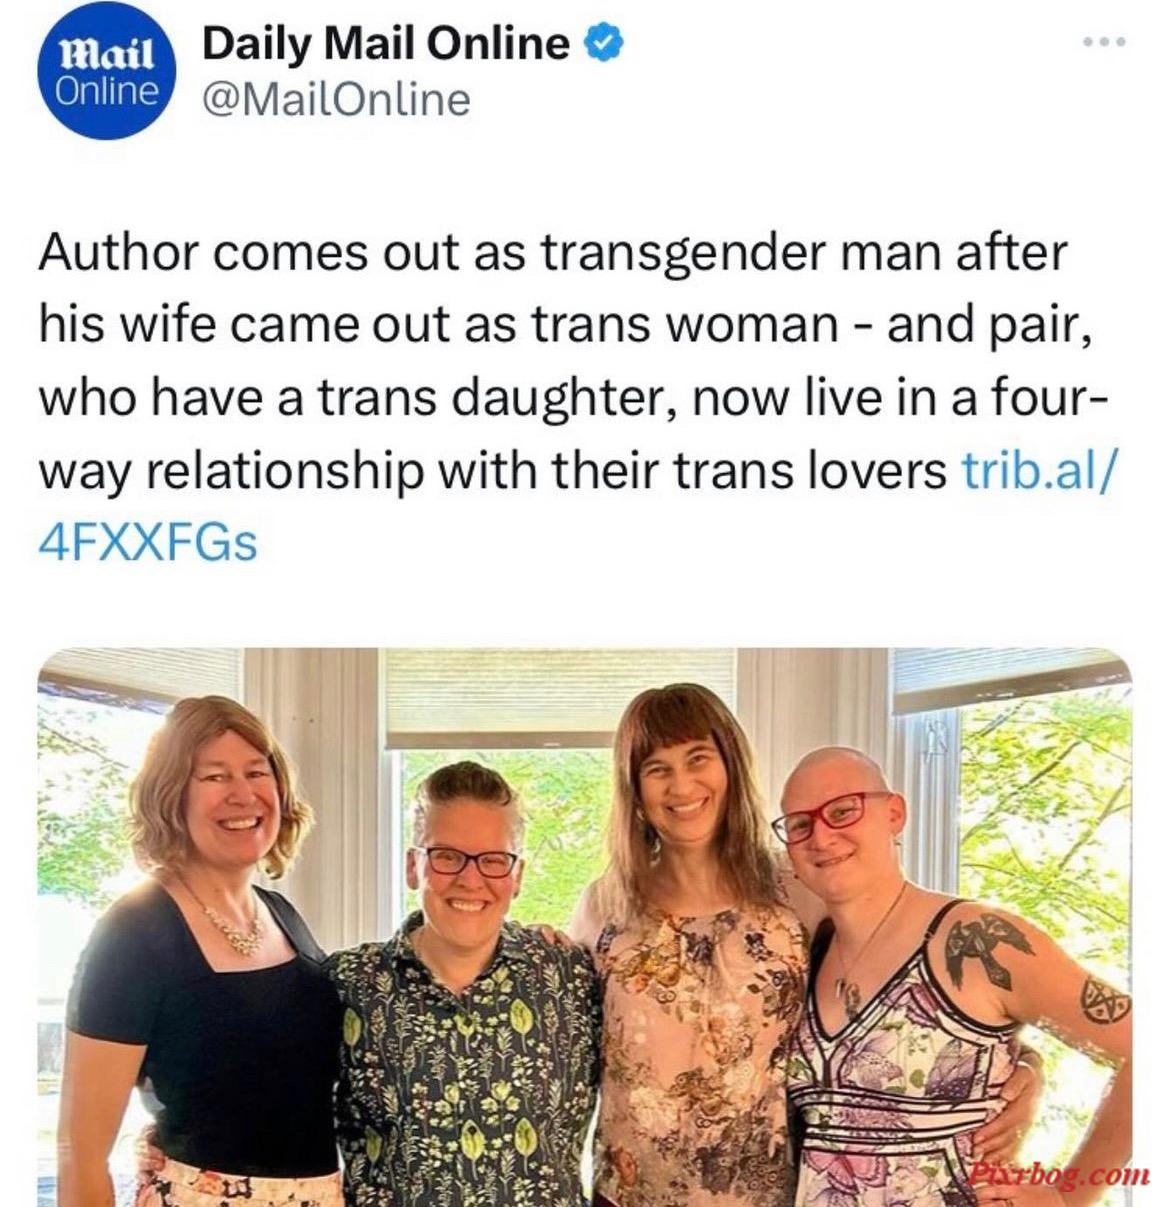Click the @MailOnline handle
The width and height of the screenshot is (1170, 1207).
[x=336, y=100]
